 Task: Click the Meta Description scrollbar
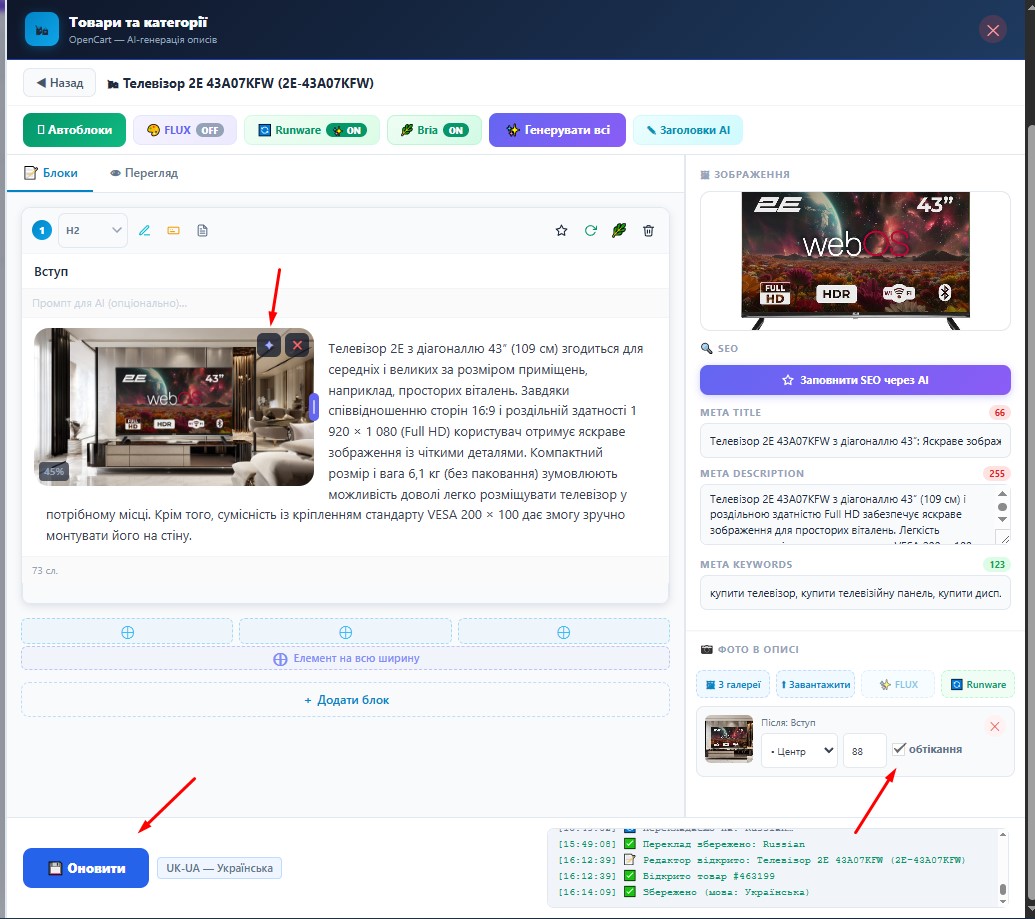point(1002,507)
